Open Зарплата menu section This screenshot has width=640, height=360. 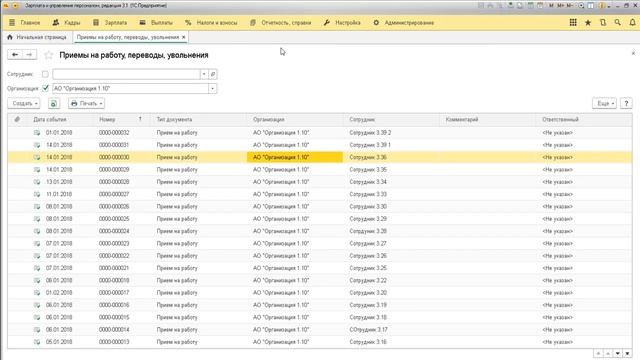click(111, 23)
